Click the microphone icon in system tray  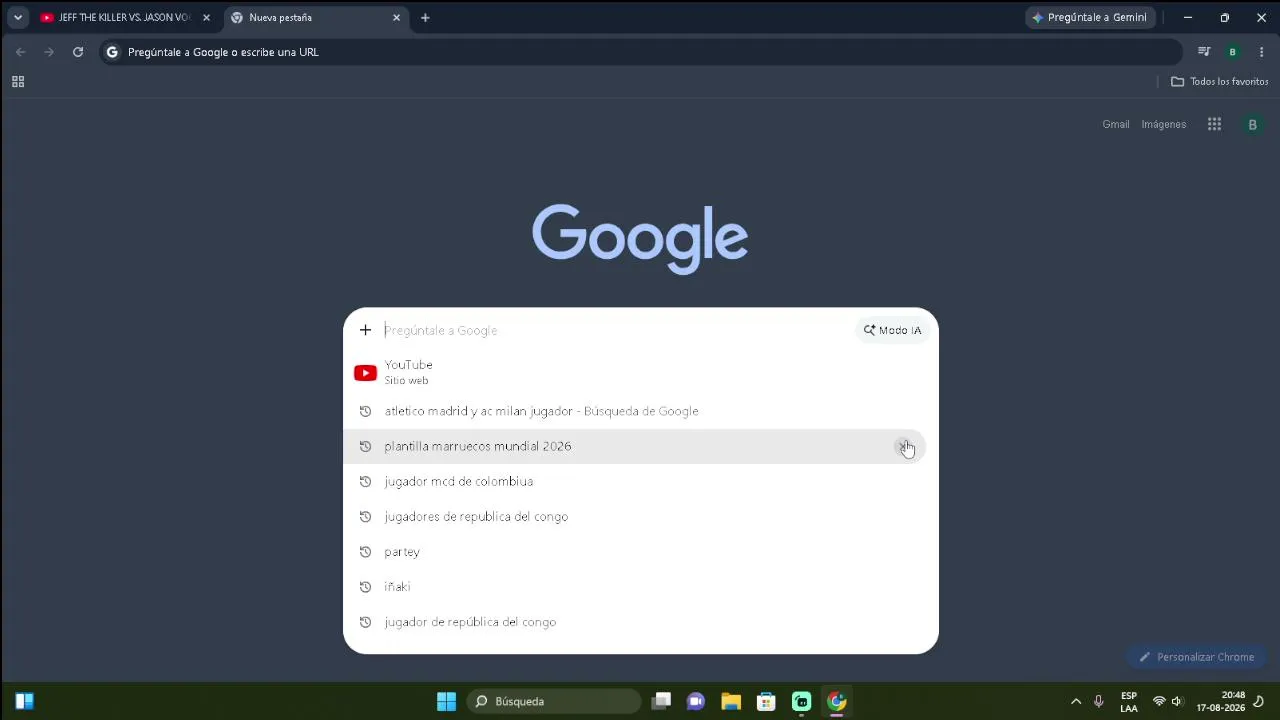pos(1098,701)
